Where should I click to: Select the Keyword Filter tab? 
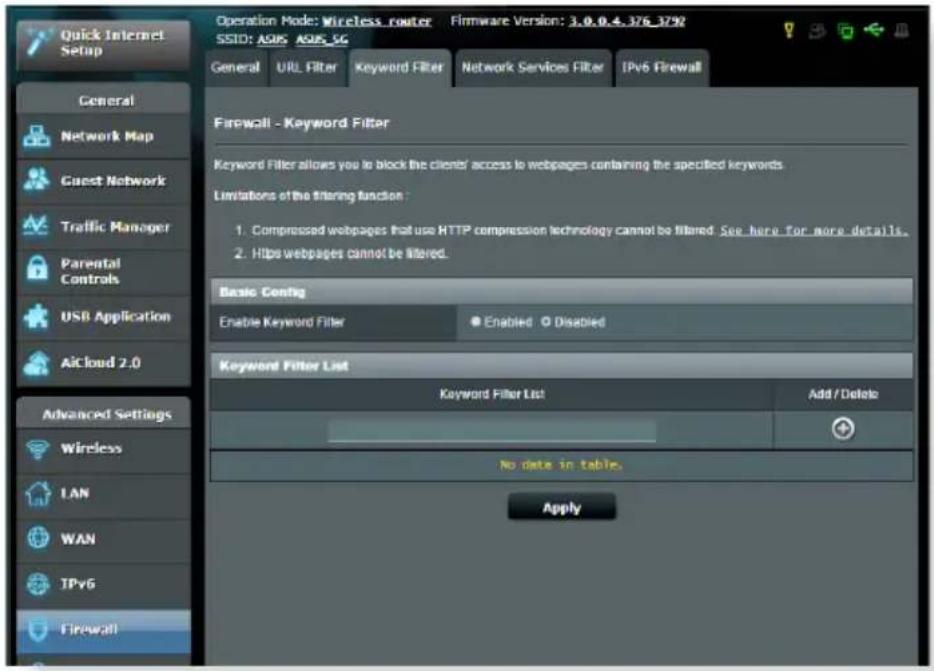pos(399,67)
